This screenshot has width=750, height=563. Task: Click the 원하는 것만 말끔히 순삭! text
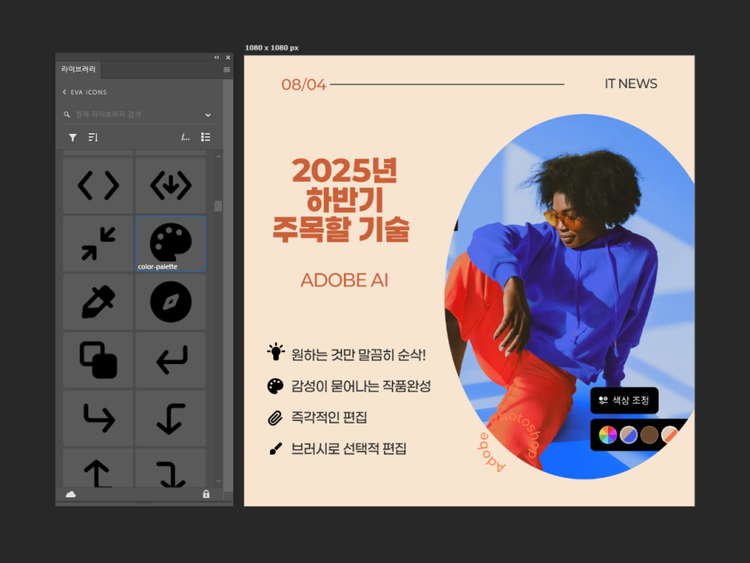(358, 355)
